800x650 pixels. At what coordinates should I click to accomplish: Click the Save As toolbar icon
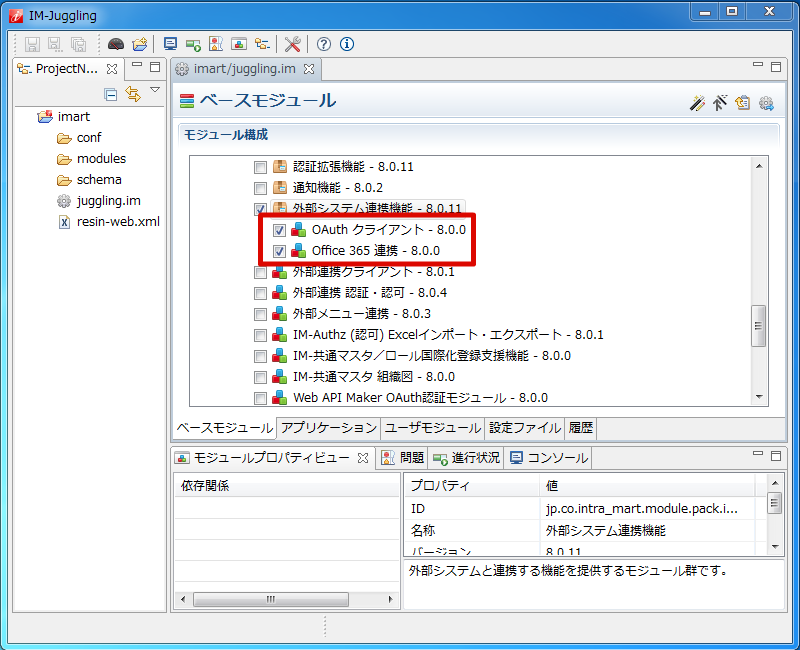[x=55, y=44]
